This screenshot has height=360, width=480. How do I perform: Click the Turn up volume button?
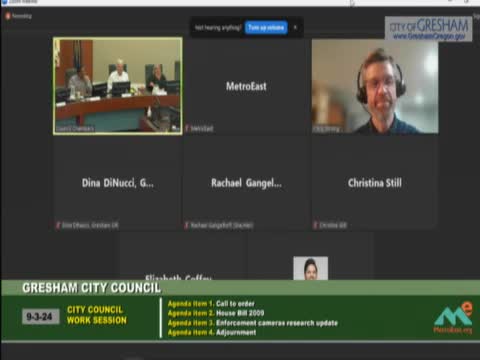click(x=266, y=27)
